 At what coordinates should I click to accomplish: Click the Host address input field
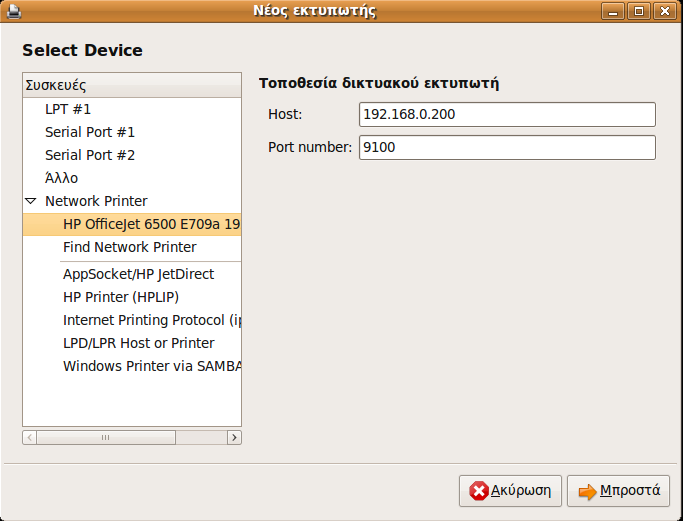pos(507,115)
